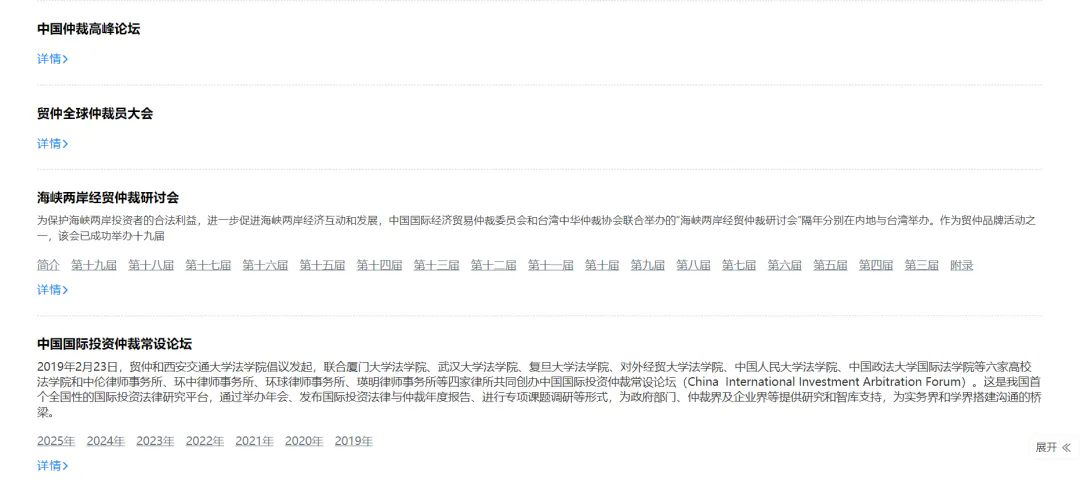This screenshot has height=481, width=1080.
Task: Open the 2019年 forum link
Action: 353,441
